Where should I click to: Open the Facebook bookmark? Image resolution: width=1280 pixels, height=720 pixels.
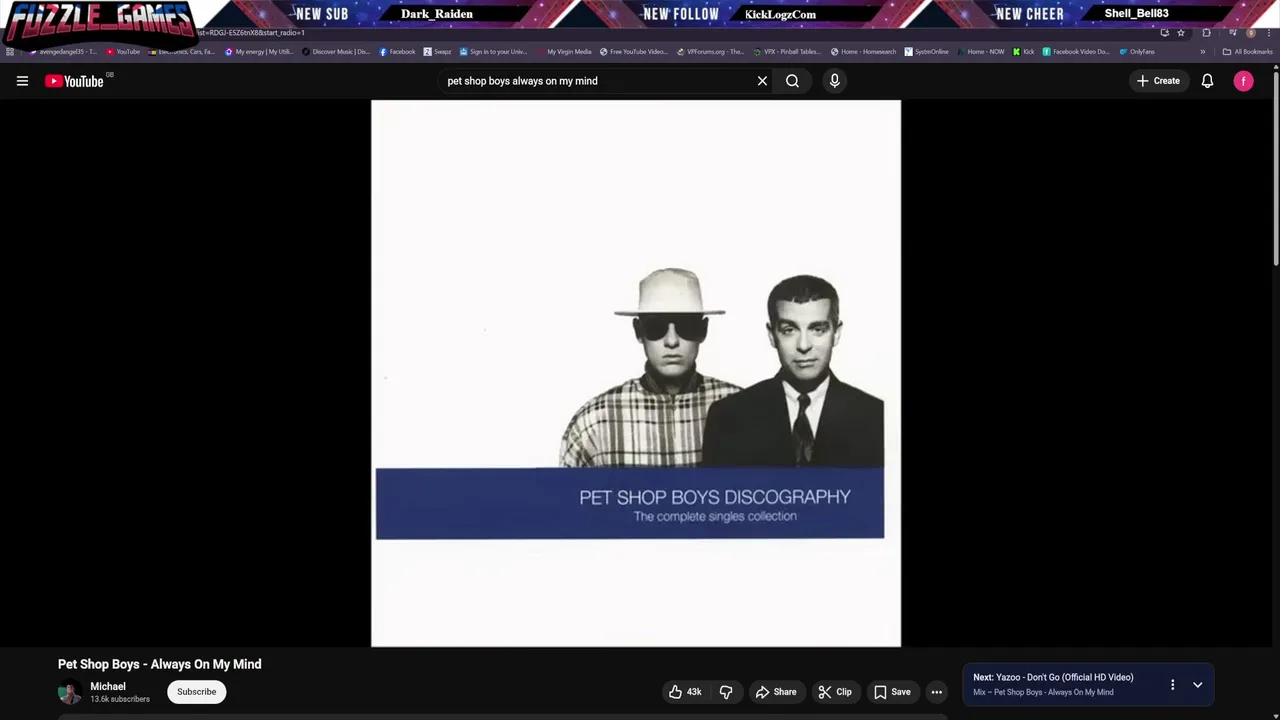click(397, 52)
